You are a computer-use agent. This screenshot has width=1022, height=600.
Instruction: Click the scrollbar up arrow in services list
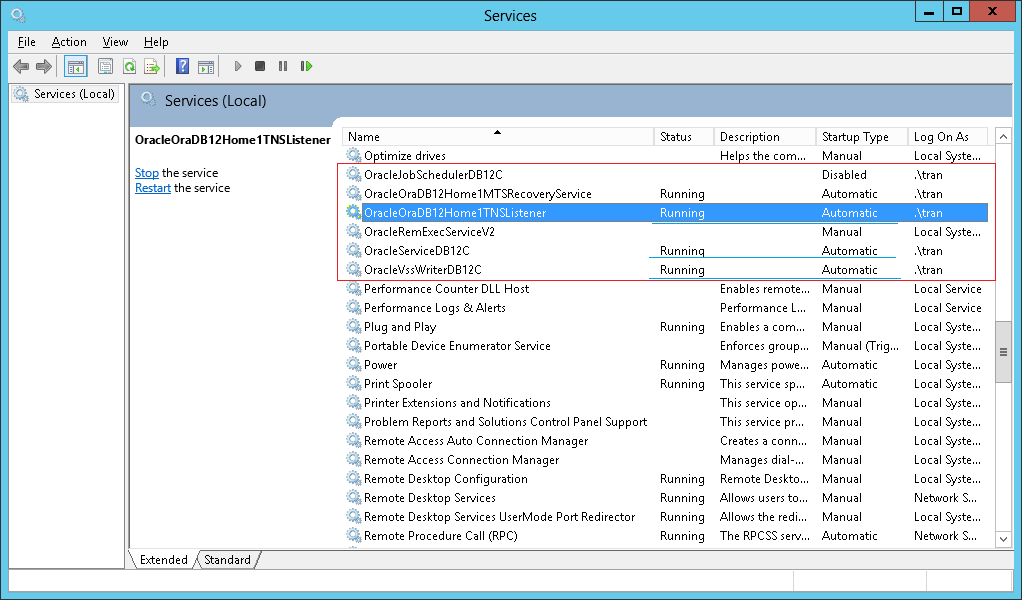[x=1003, y=137]
